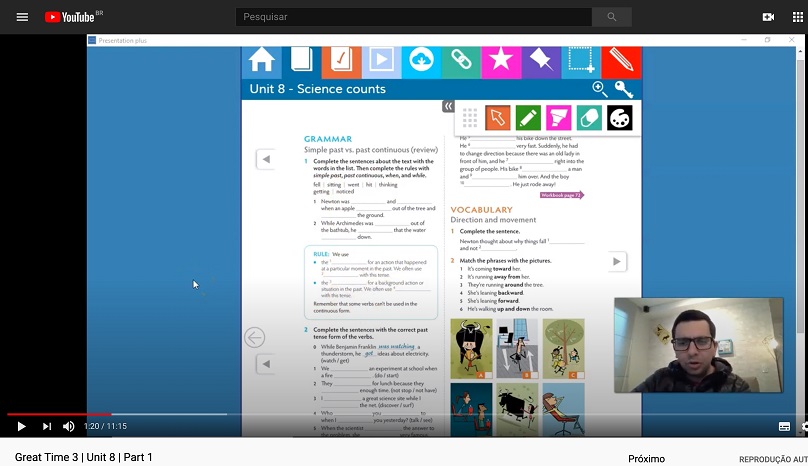Open the YouTube hamburger menu
Image resolution: width=808 pixels, height=466 pixels.
tap(22, 17)
